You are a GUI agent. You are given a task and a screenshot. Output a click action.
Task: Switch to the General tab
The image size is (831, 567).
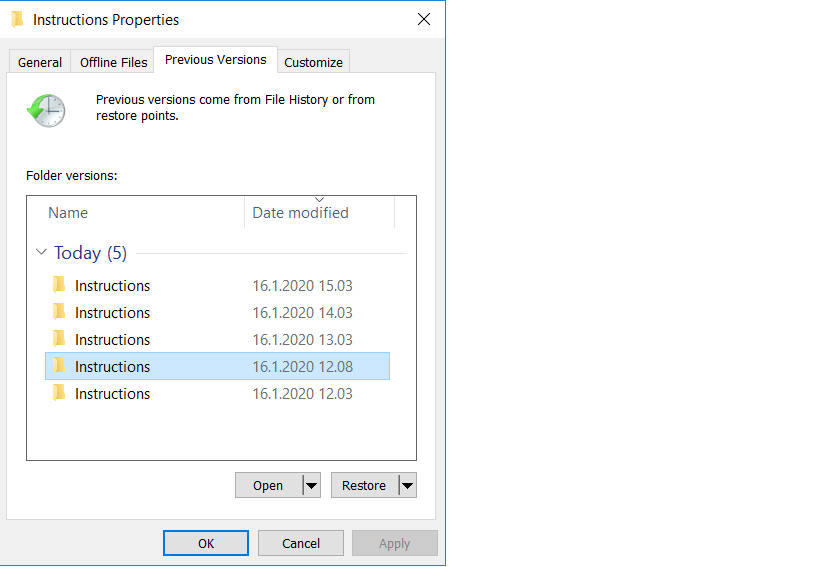click(x=40, y=62)
